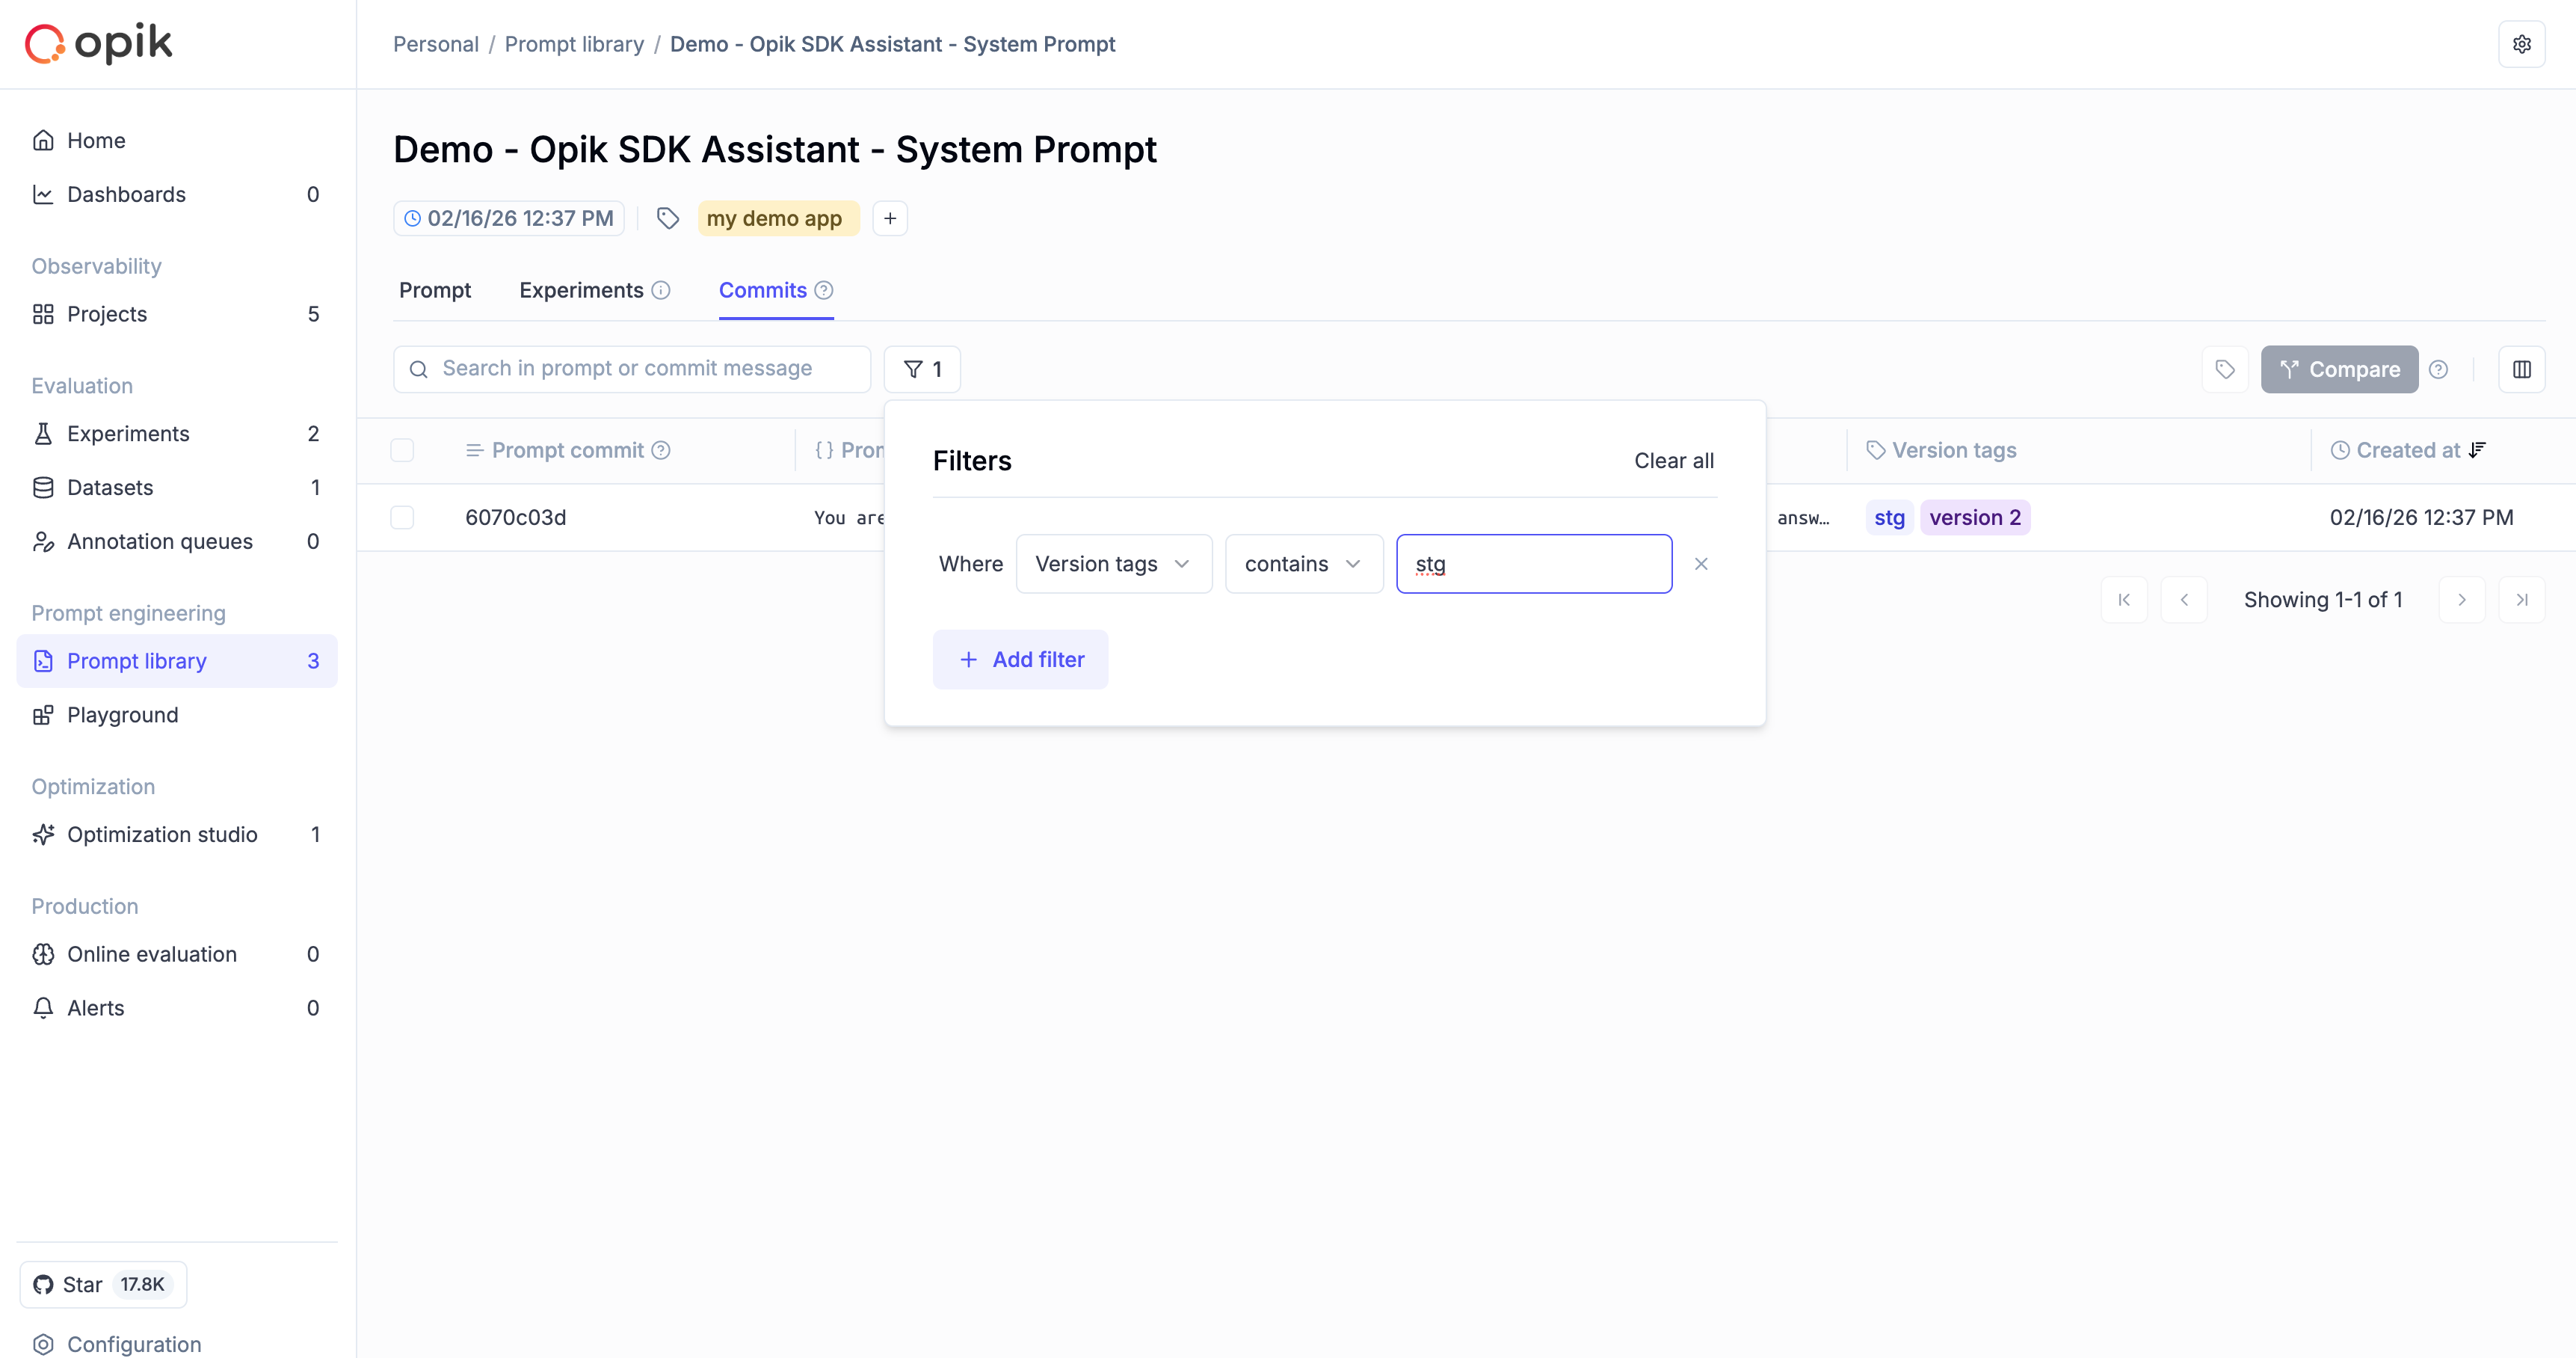The image size is (2576, 1358).
Task: Expand the contains operator dropdown
Action: point(1303,564)
